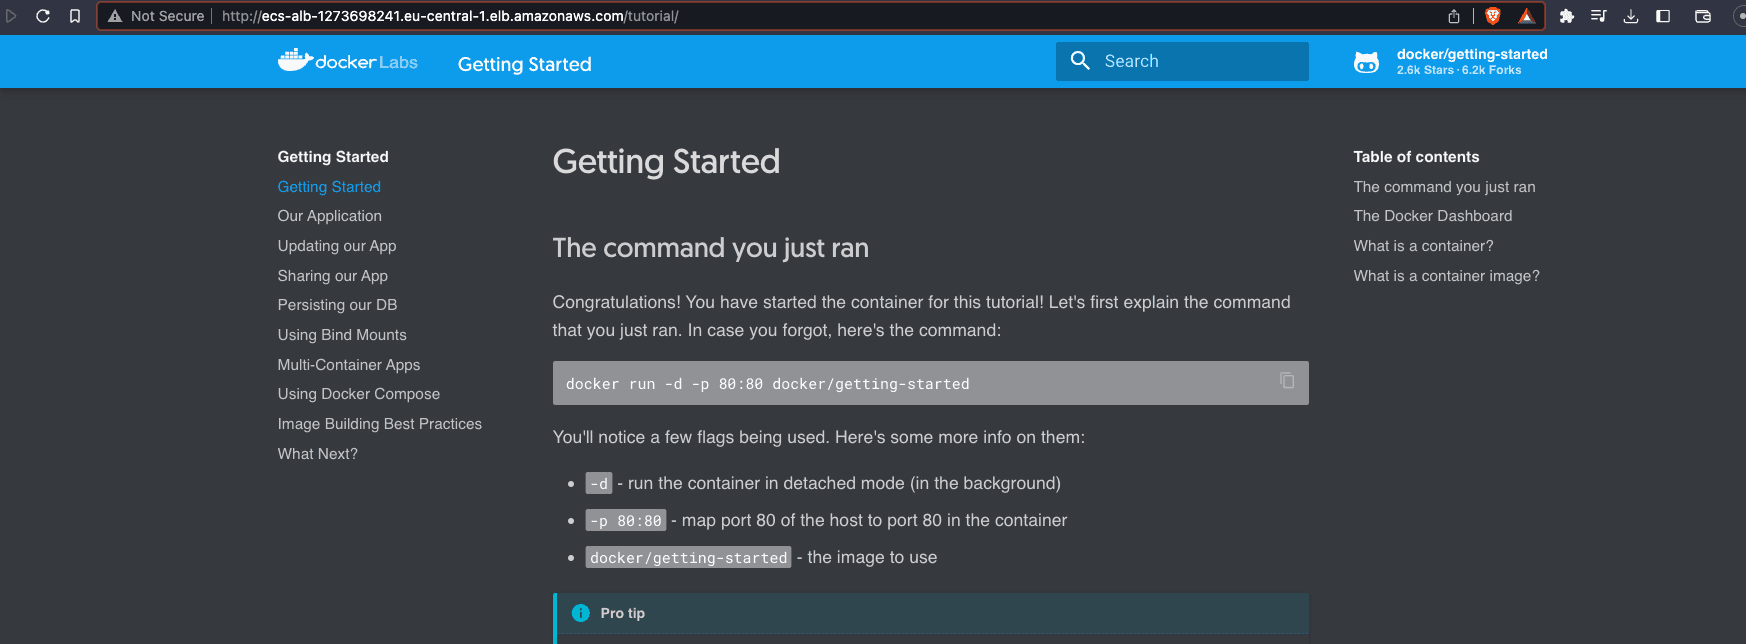1746x644 pixels.
Task: Copy the docker run command to clipboard
Action: pos(1287,381)
